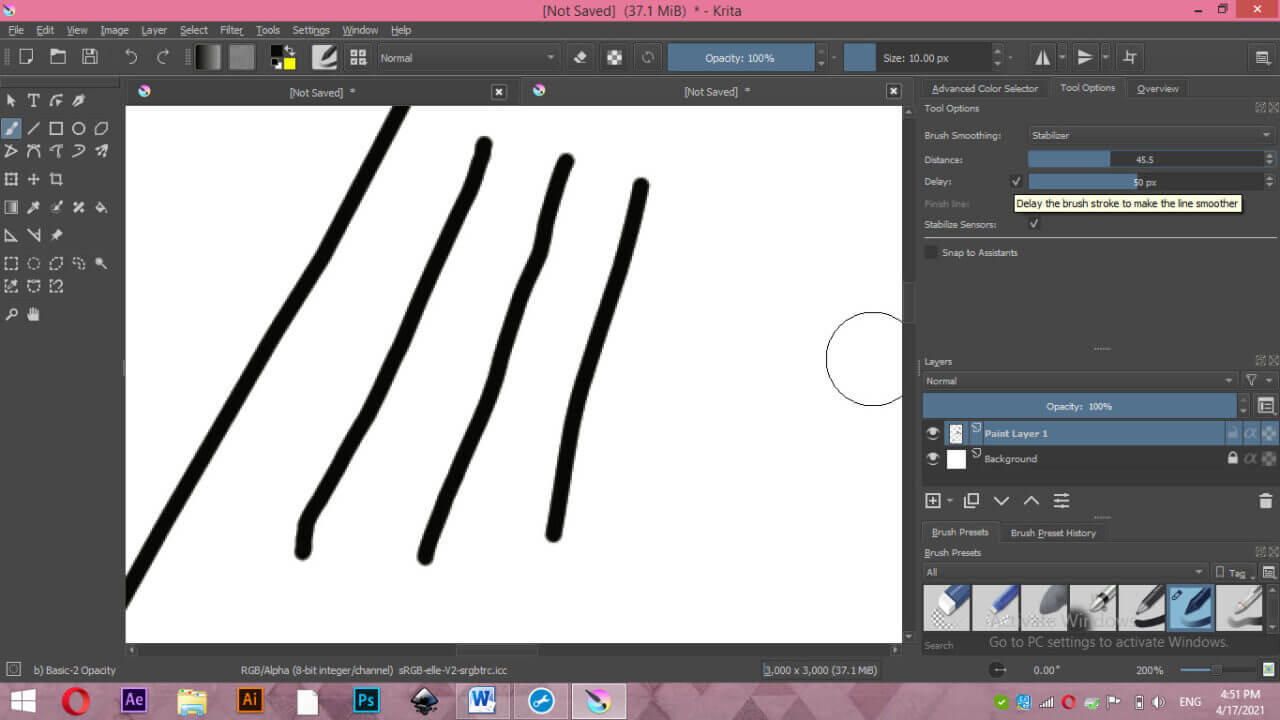This screenshot has width=1280, height=720.
Task: Select the Freehand Brush tool
Action: tap(11, 128)
